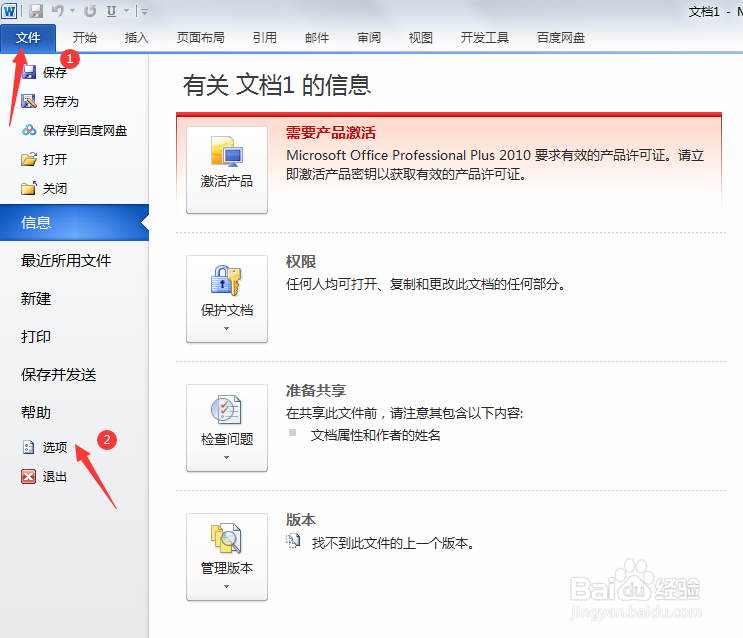Open the Customize Quick Access Toolbar dropdown
The width and height of the screenshot is (743, 638).
pos(144,11)
